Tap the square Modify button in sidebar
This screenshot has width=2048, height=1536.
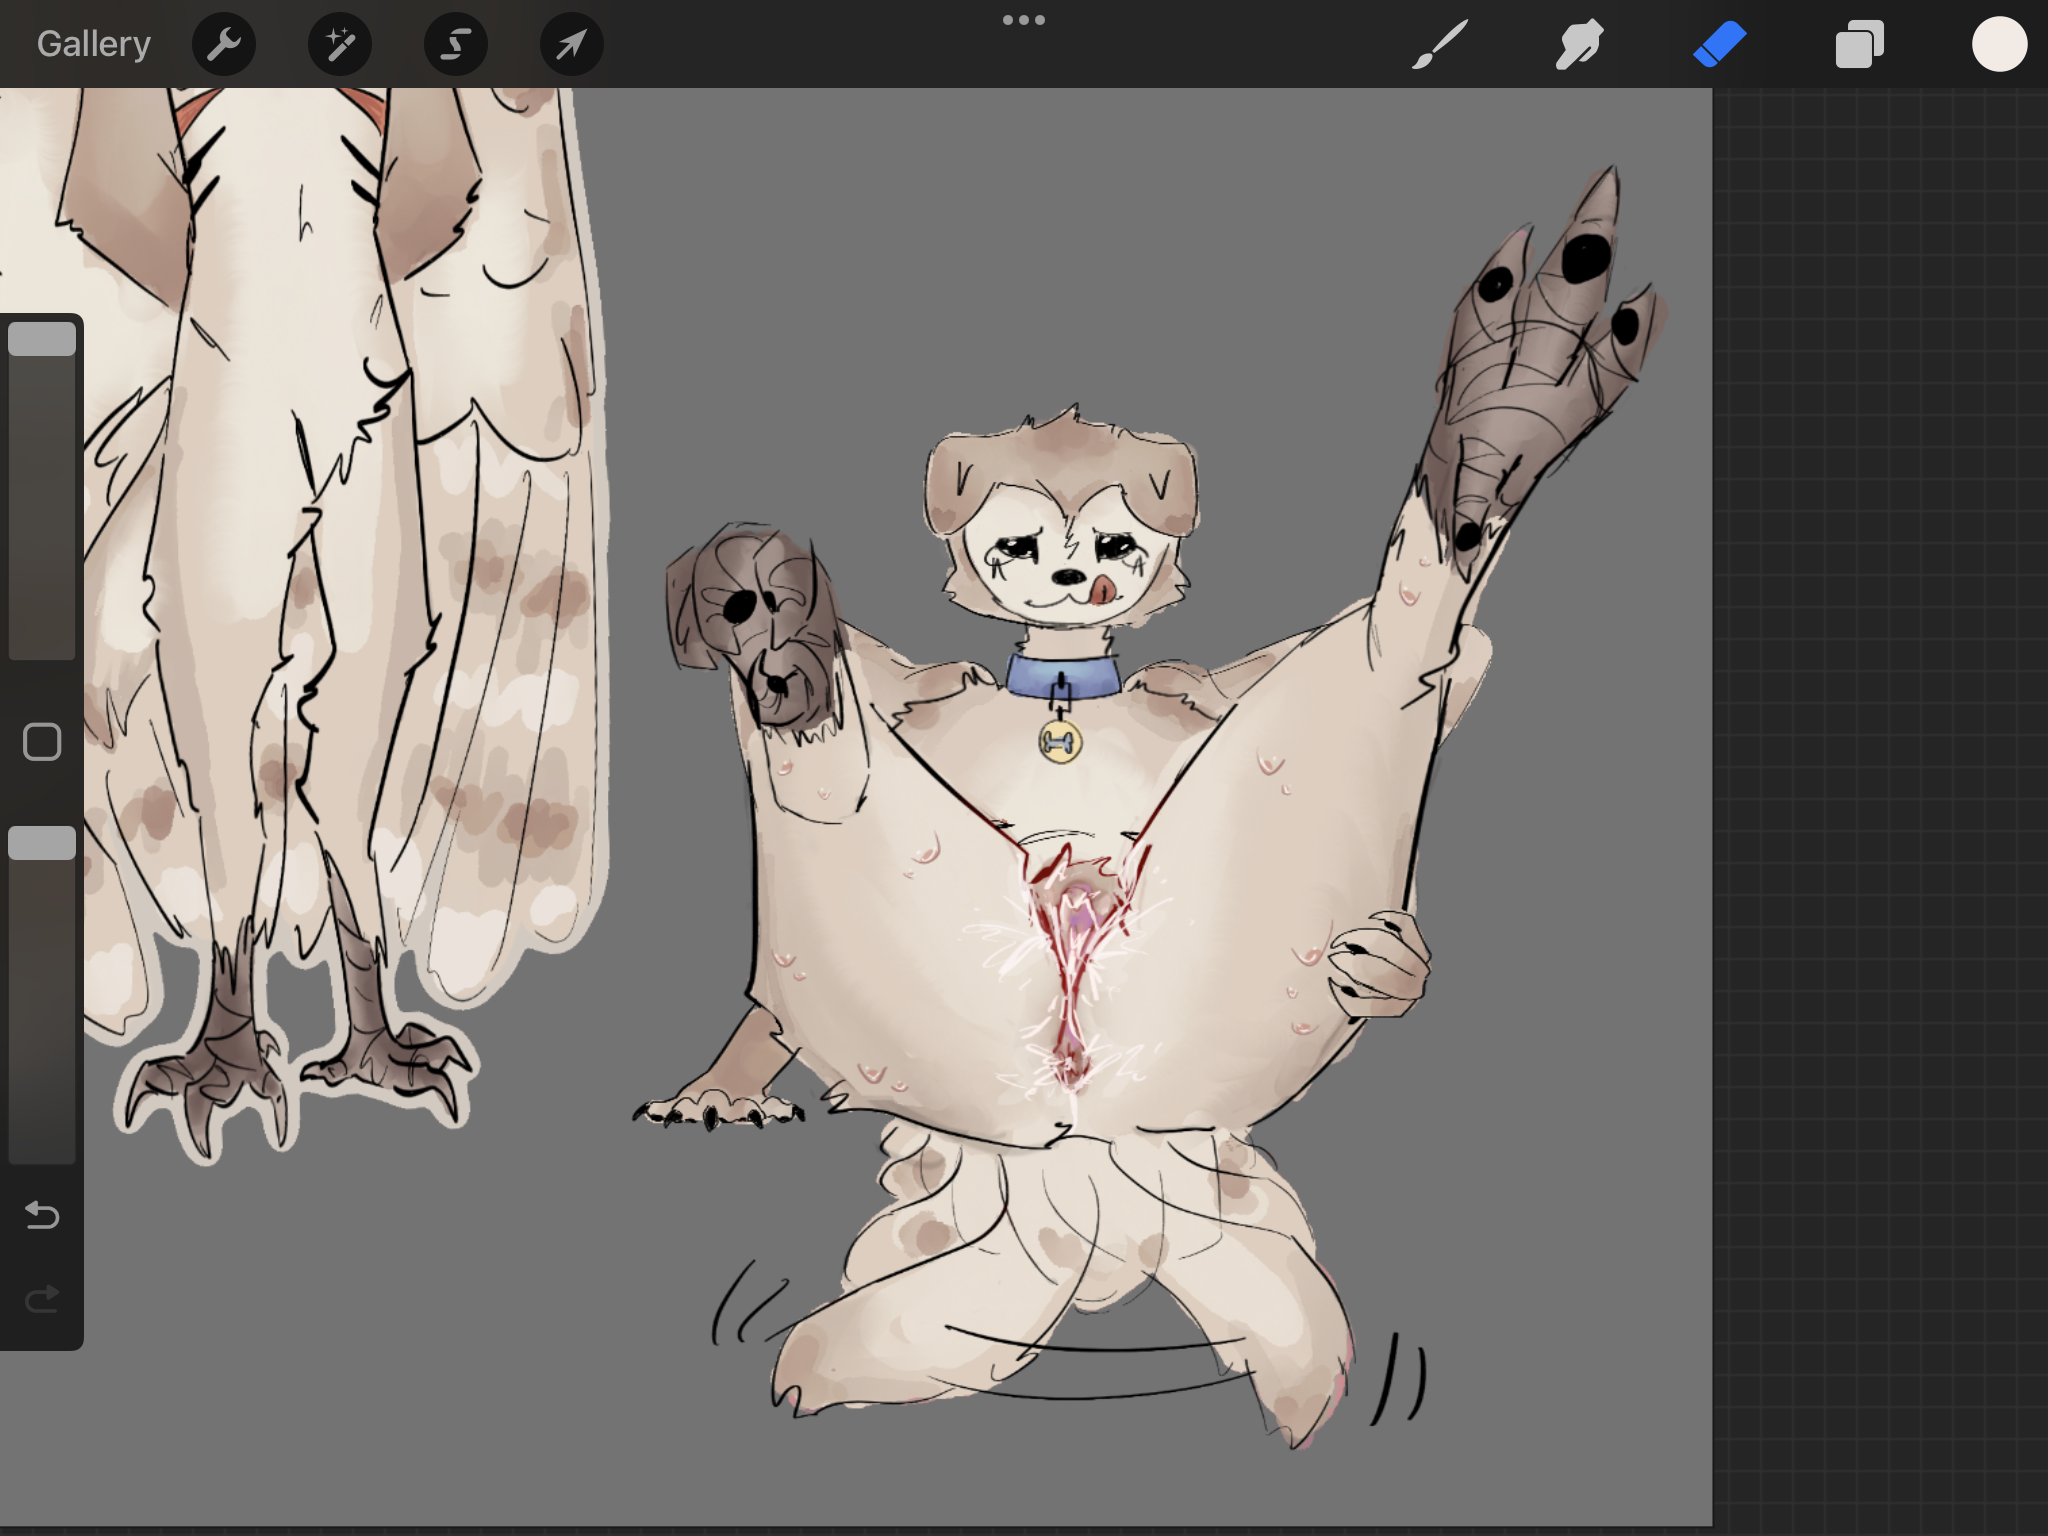pos(42,742)
